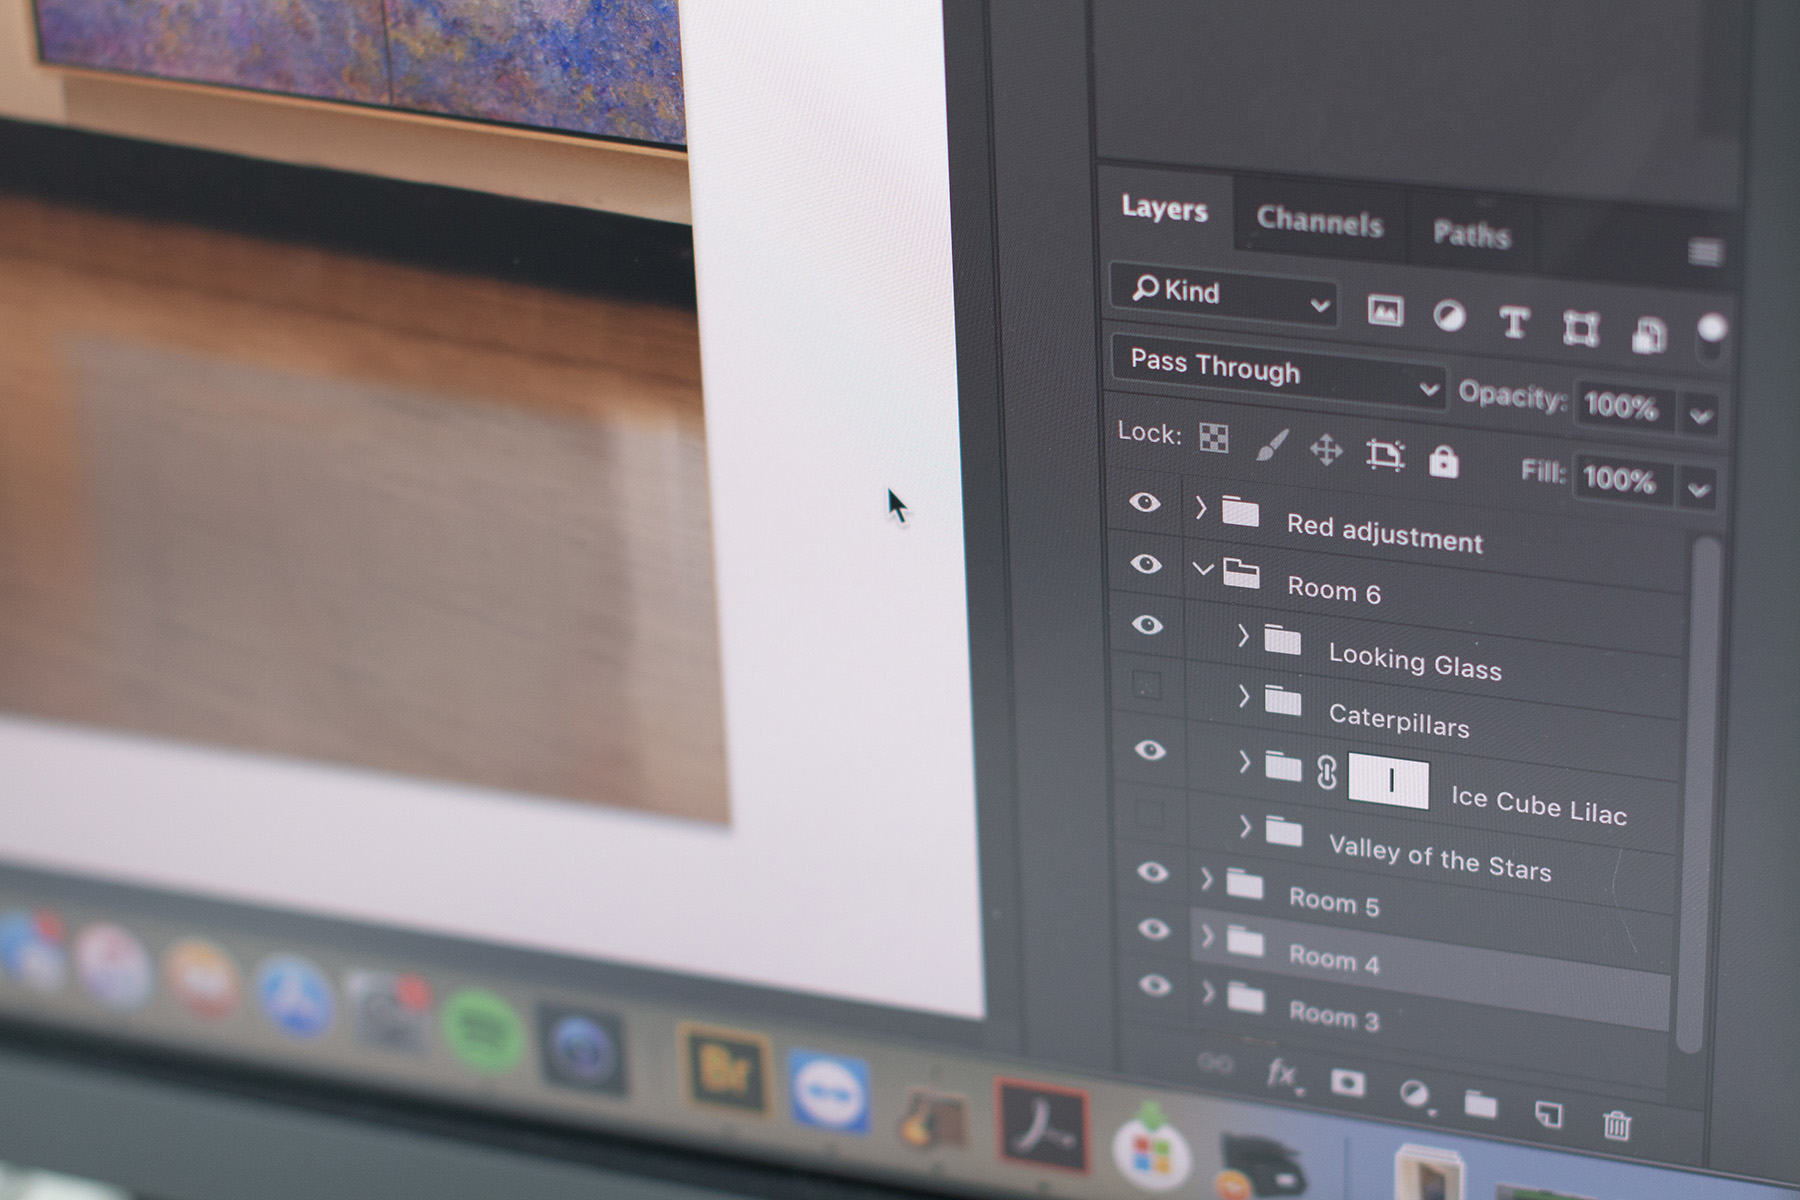Hide the Ice Cube Lilac group

point(1150,750)
